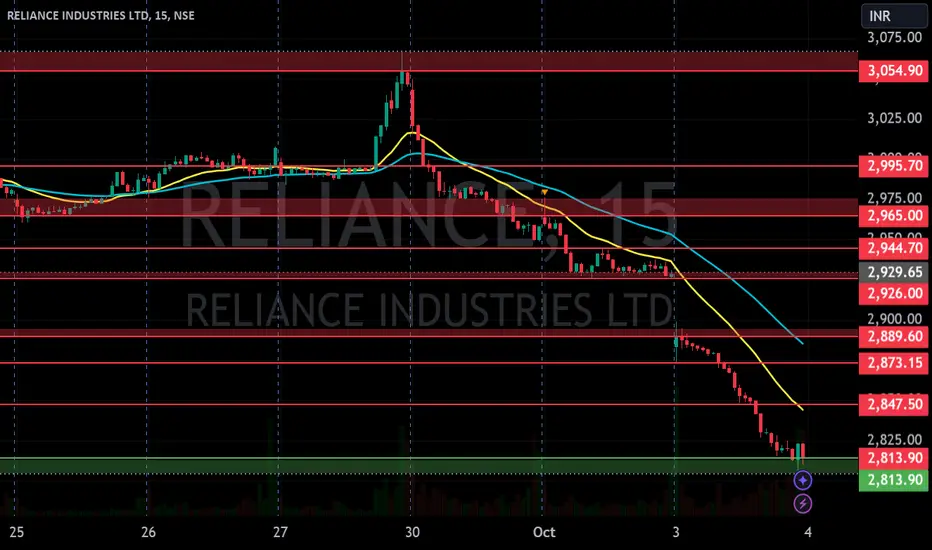Screen dimensions: 932x550
Task: Select the 2,873.15 red price label
Action: pyautogui.click(x=893, y=363)
